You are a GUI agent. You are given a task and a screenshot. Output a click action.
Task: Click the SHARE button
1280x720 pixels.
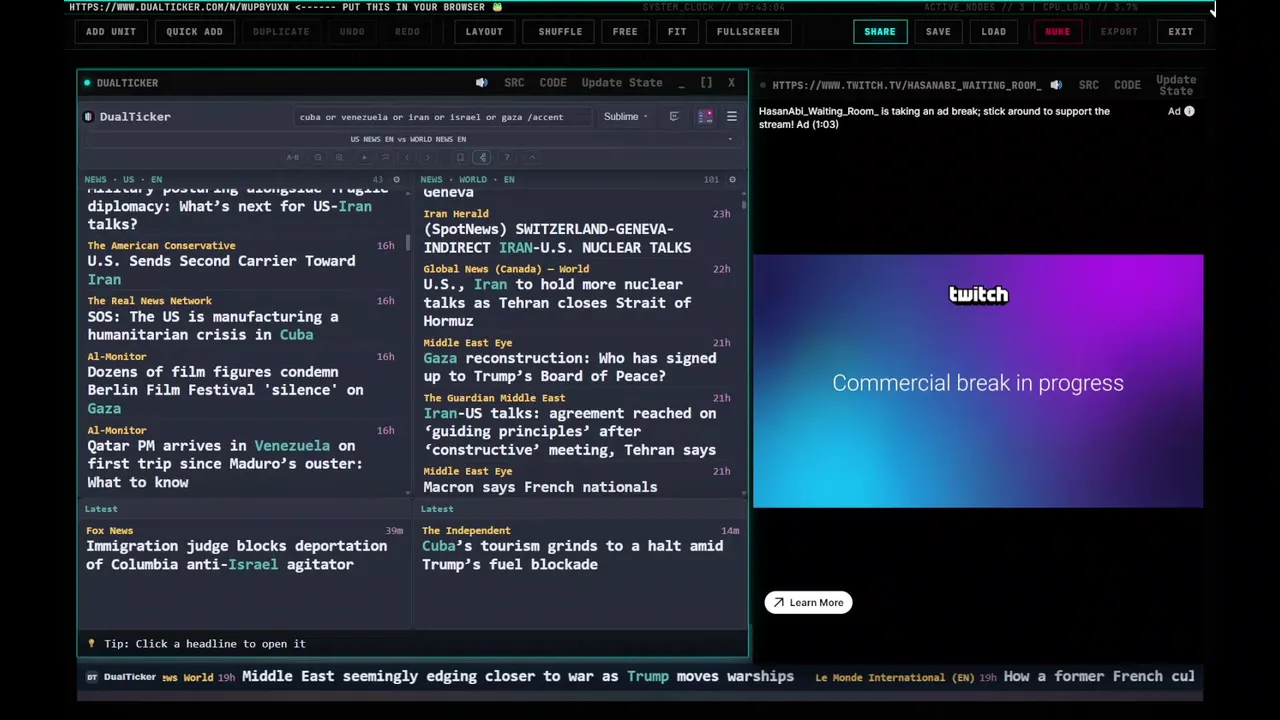click(880, 31)
